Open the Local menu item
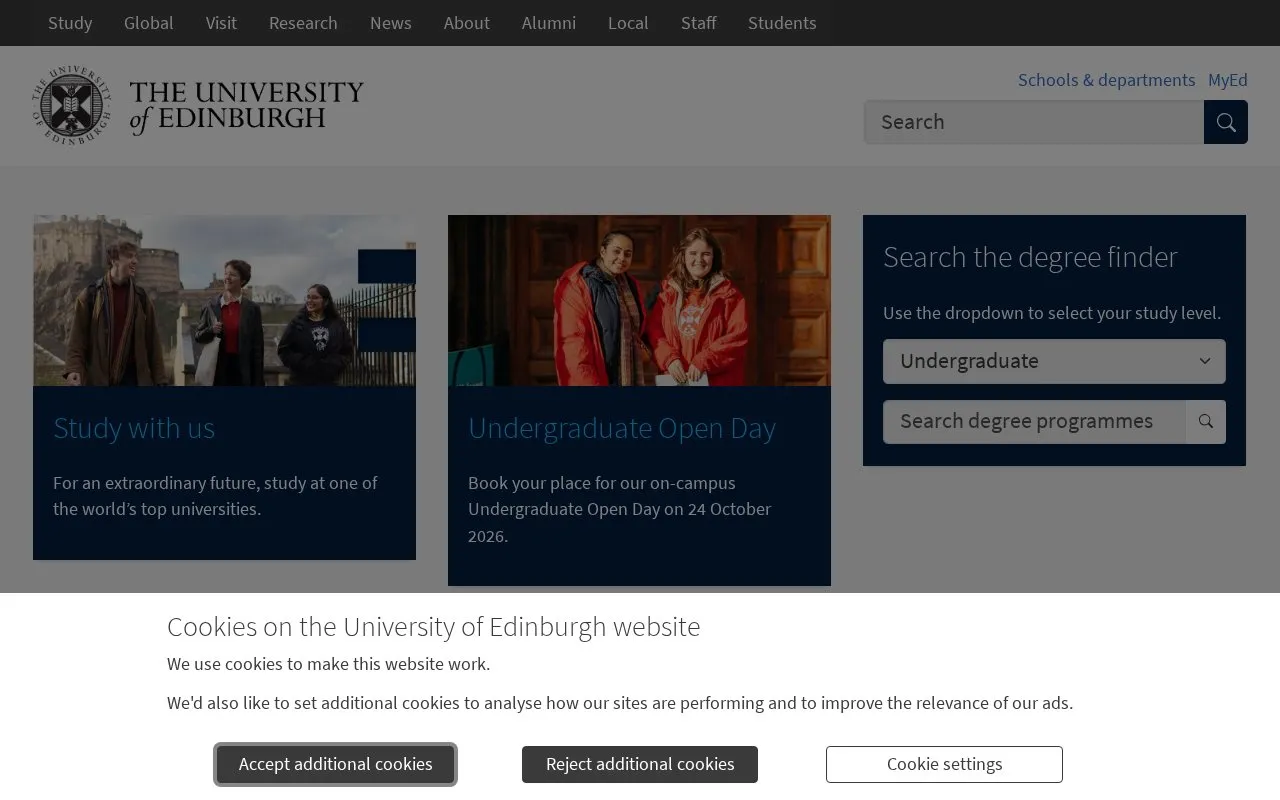This screenshot has height=800, width=1280. 628,23
